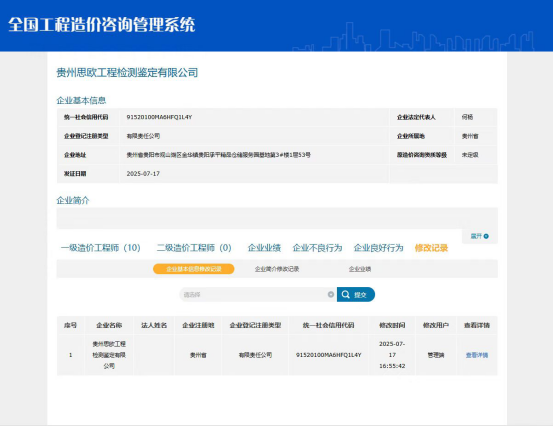Click the issue date 2025-07-17 value
Image resolution: width=554 pixels, height=426 pixels.
coord(143,173)
